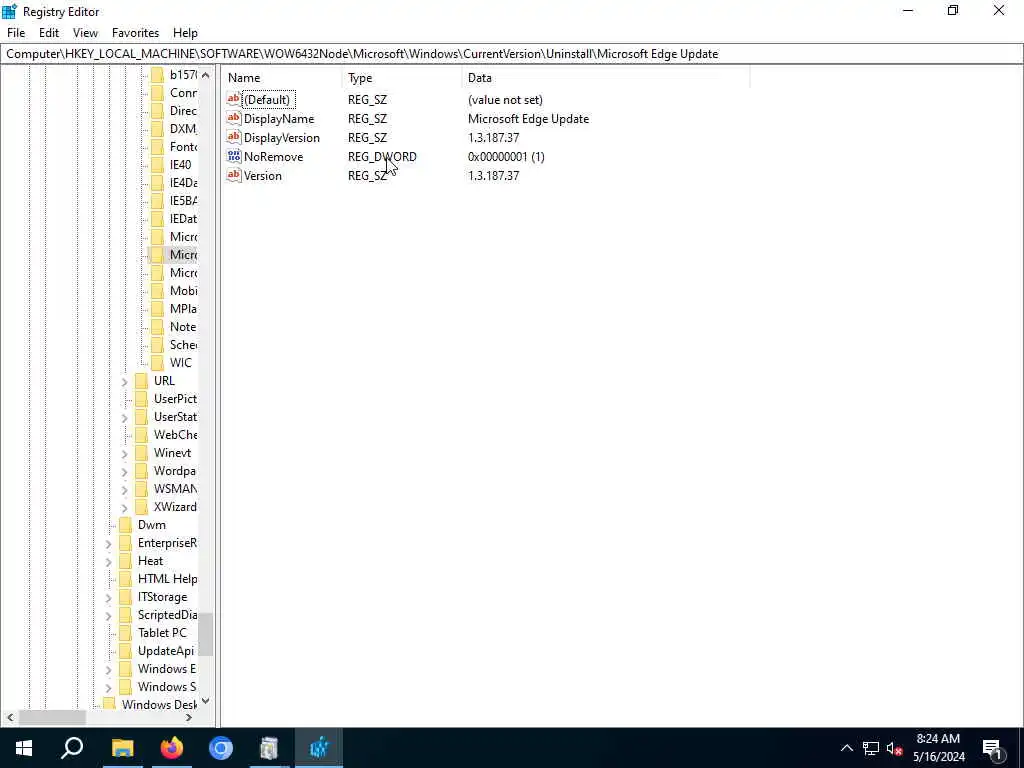
Task: Open the Edit menu
Action: [x=49, y=33]
